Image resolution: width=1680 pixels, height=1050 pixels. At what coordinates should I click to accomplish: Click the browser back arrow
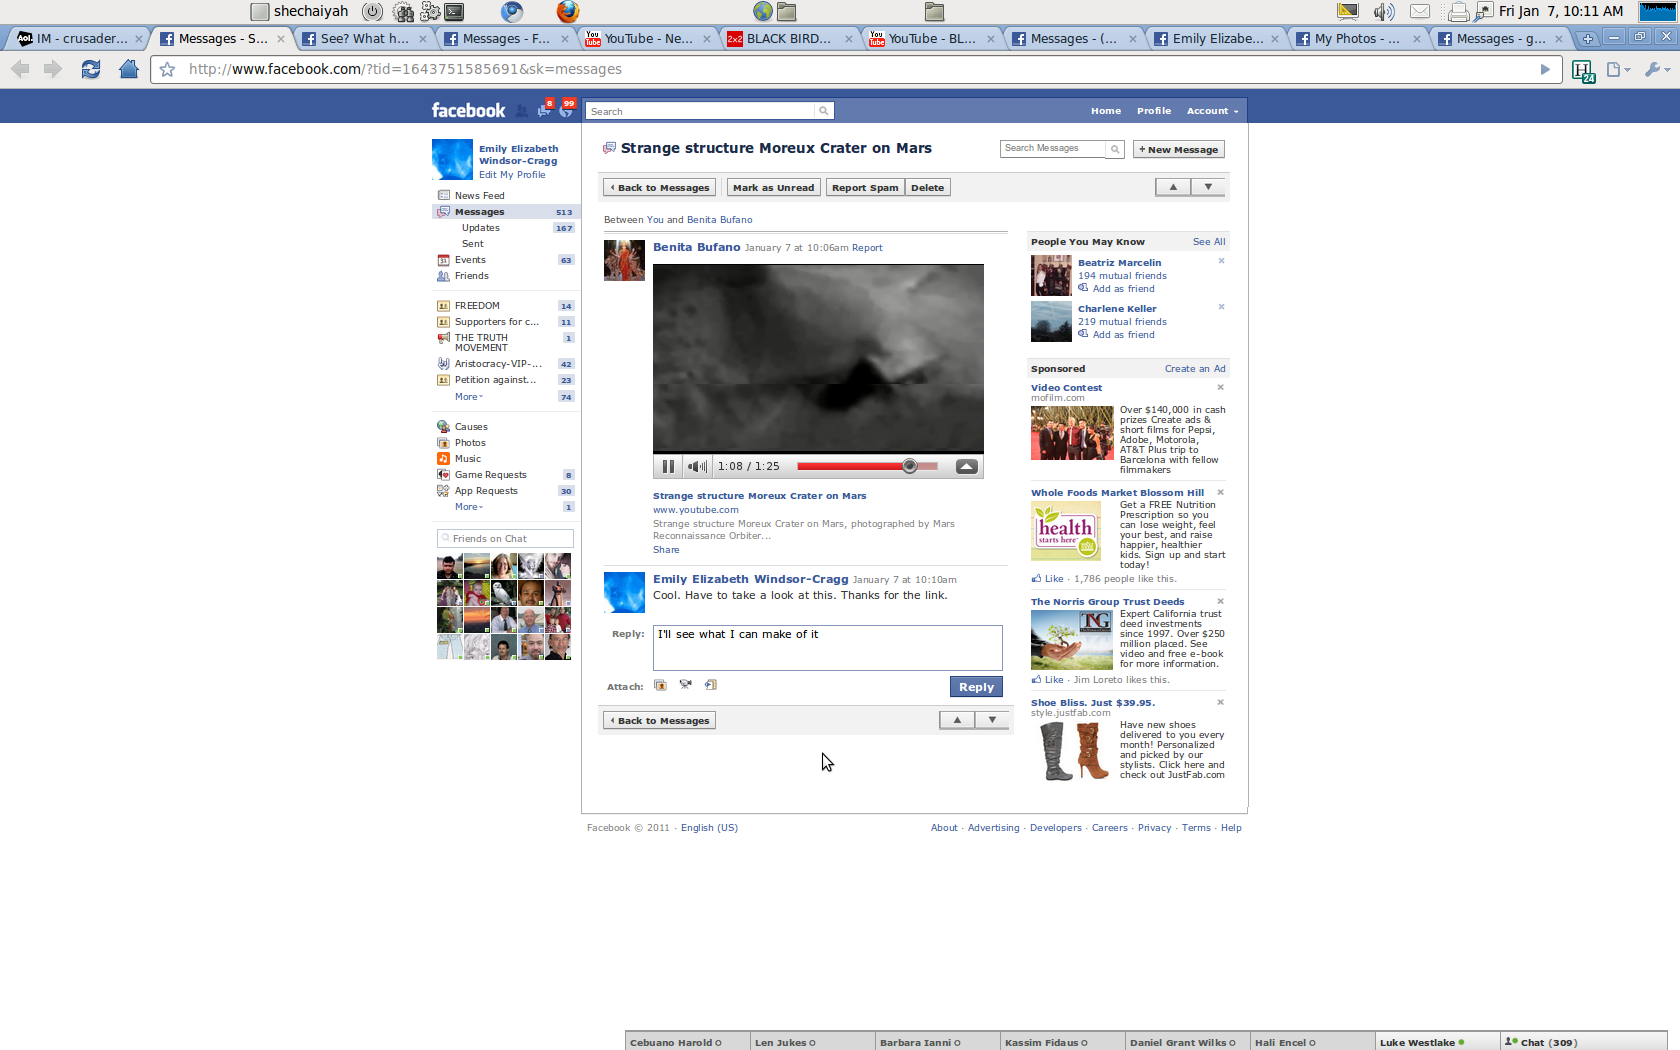click(20, 69)
